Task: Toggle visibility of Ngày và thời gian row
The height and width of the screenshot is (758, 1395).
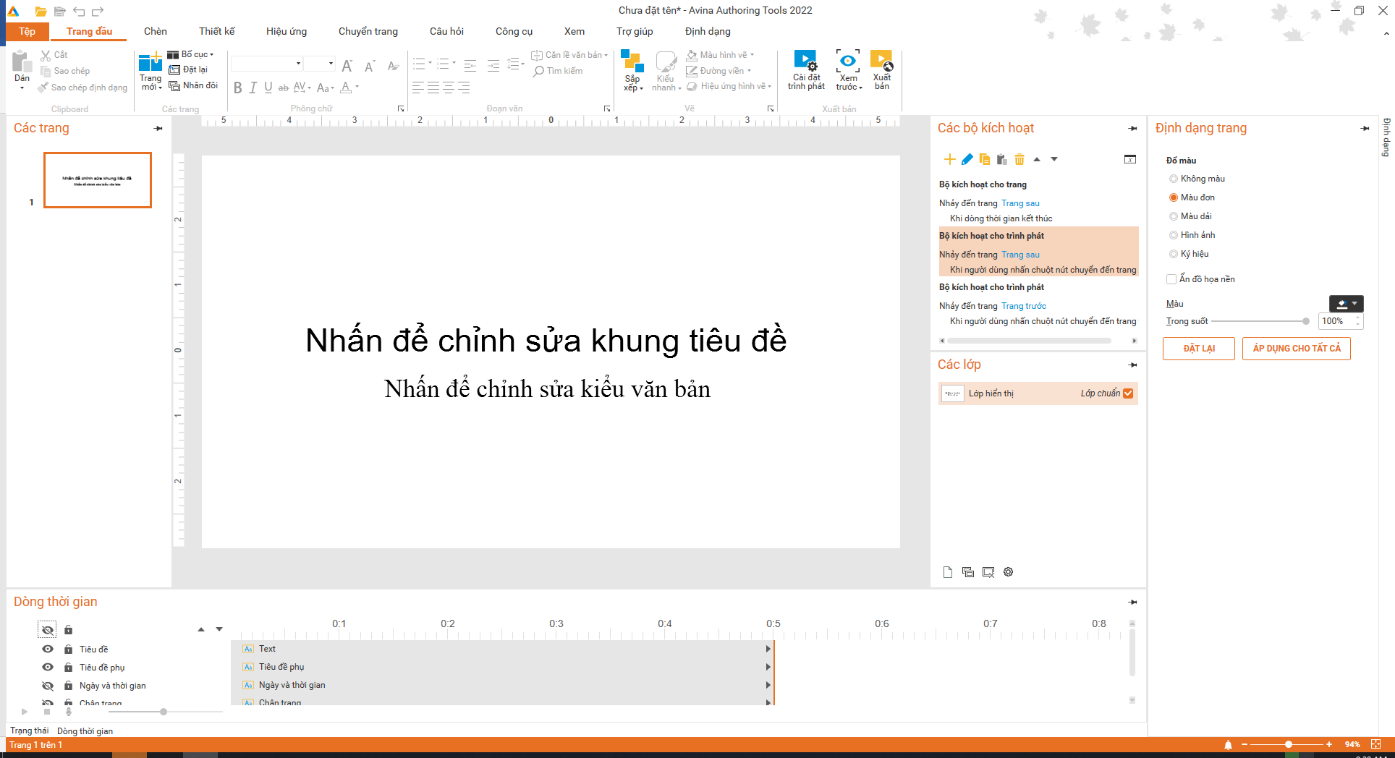Action: [47, 685]
